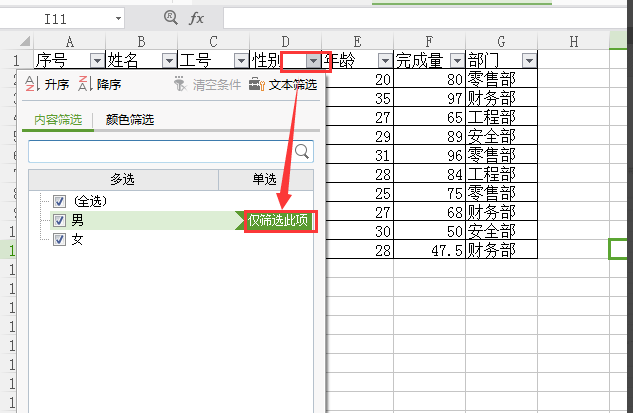This screenshot has width=633, height=413.
Task: Expand the 部门 column filter dropdown
Action: [x=529, y=61]
